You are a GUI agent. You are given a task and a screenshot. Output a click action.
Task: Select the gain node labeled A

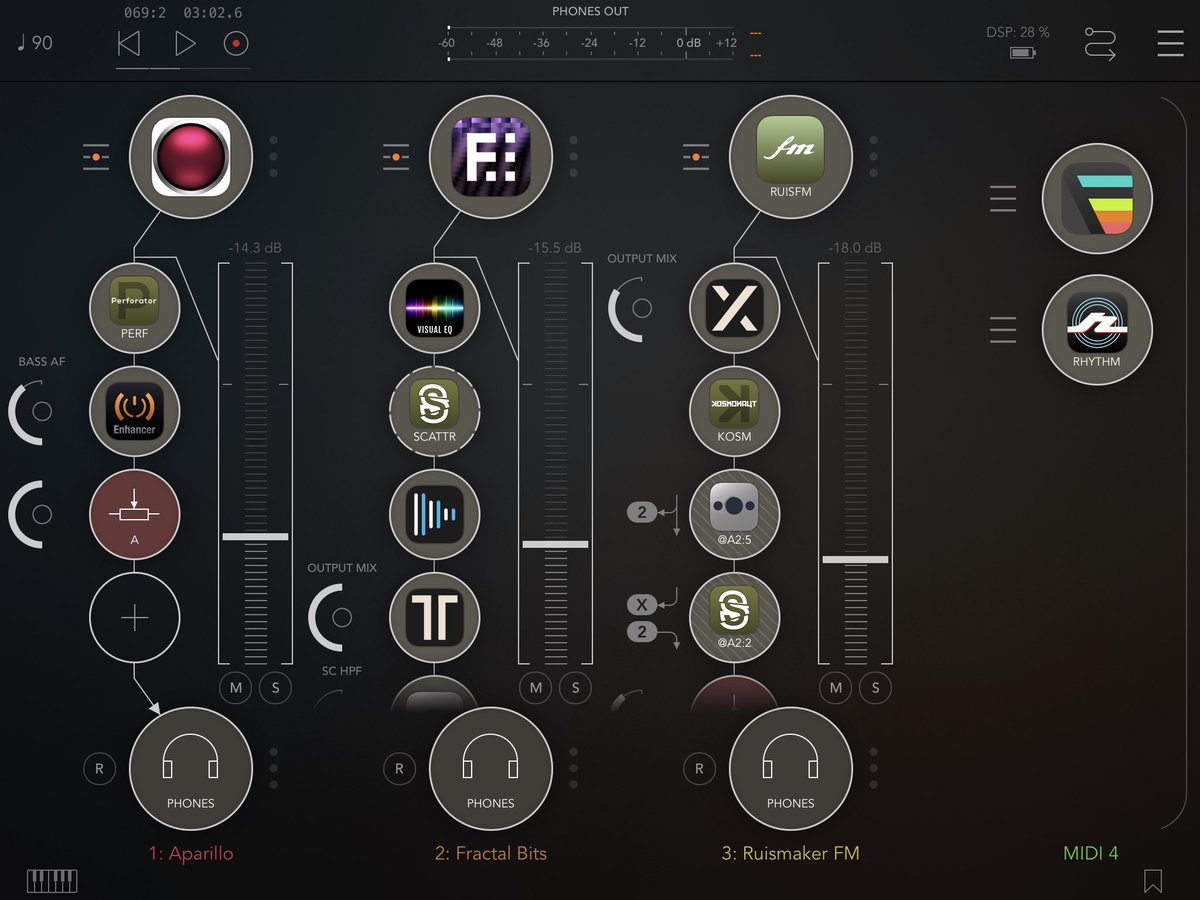tap(135, 514)
